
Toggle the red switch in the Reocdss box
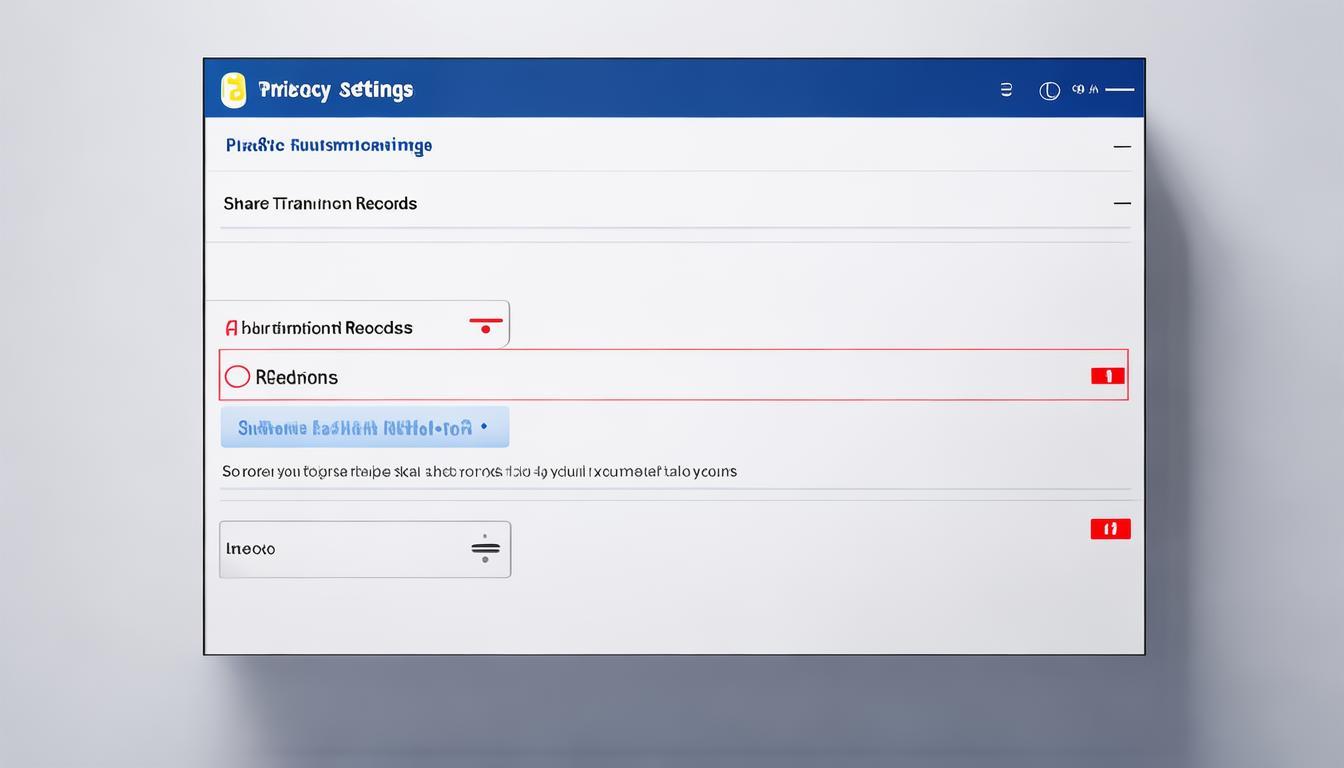[x=486, y=325]
